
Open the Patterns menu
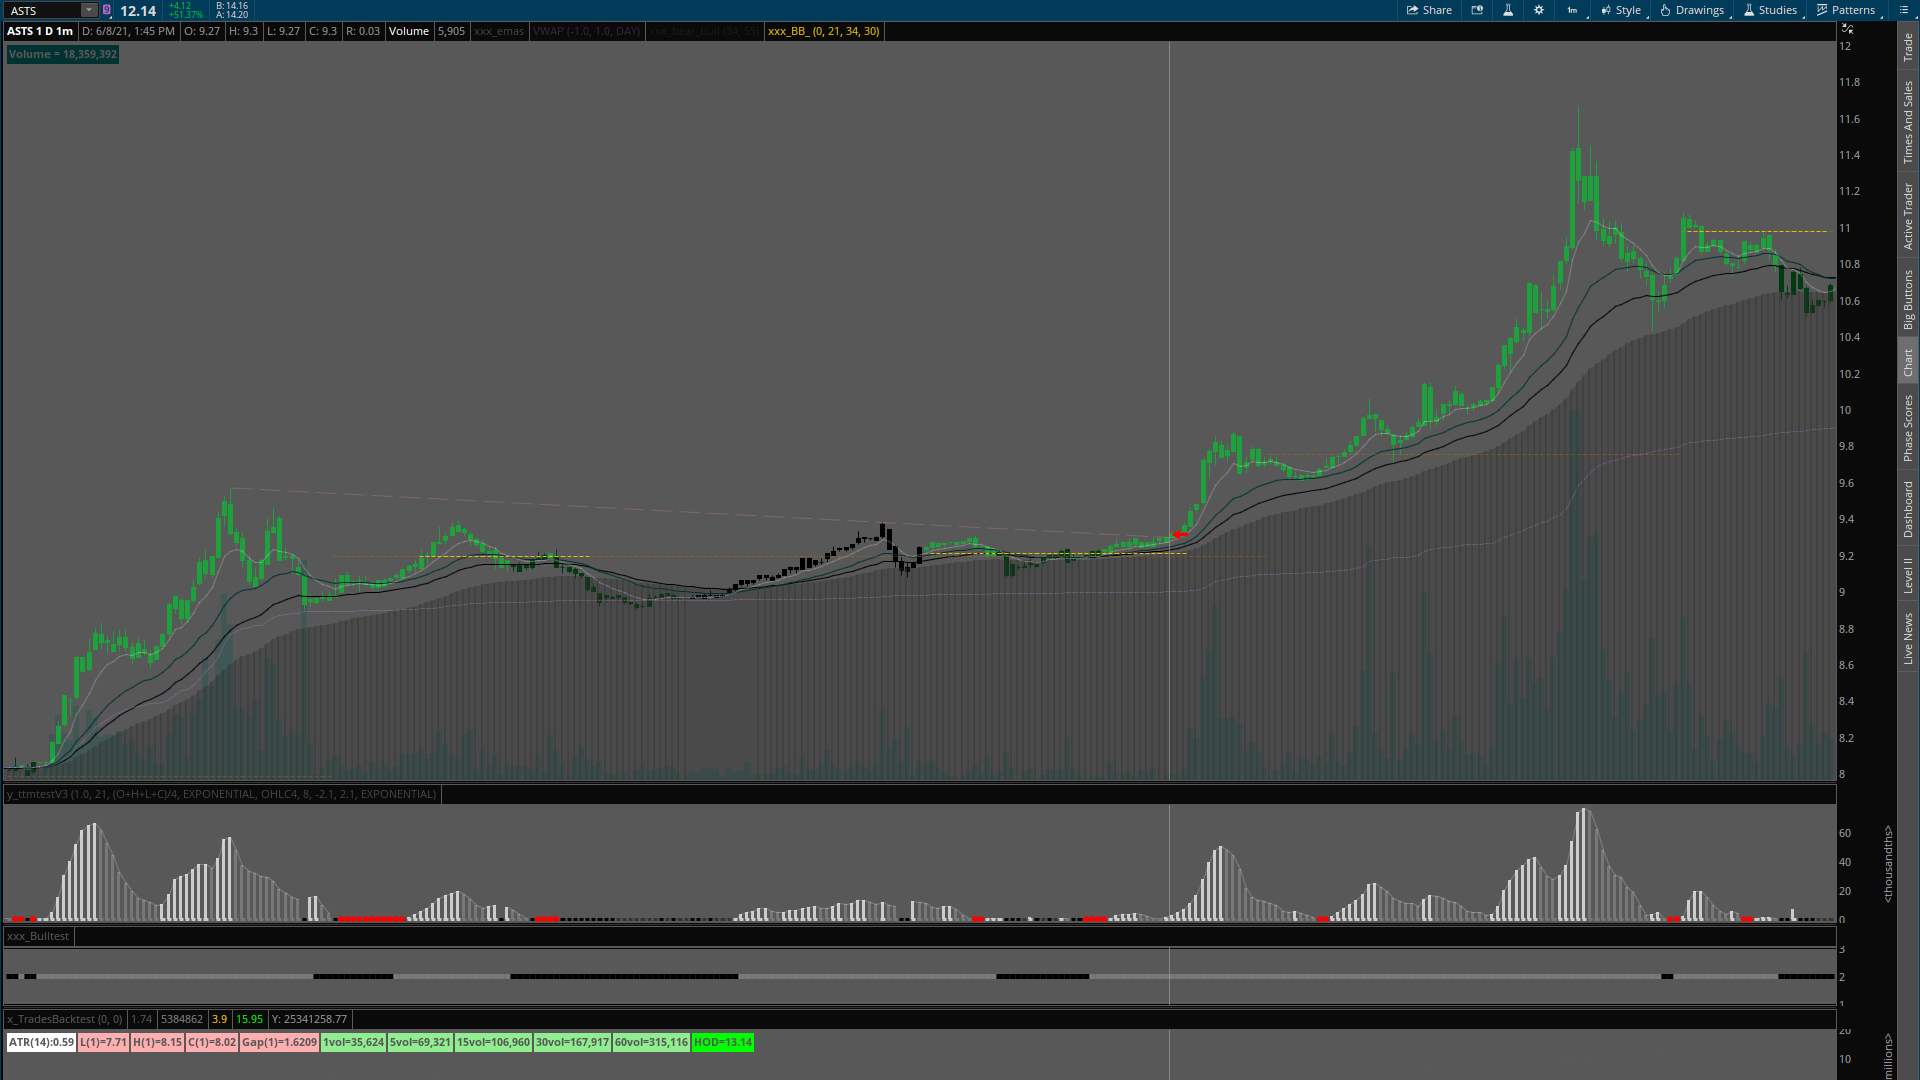pos(1846,10)
